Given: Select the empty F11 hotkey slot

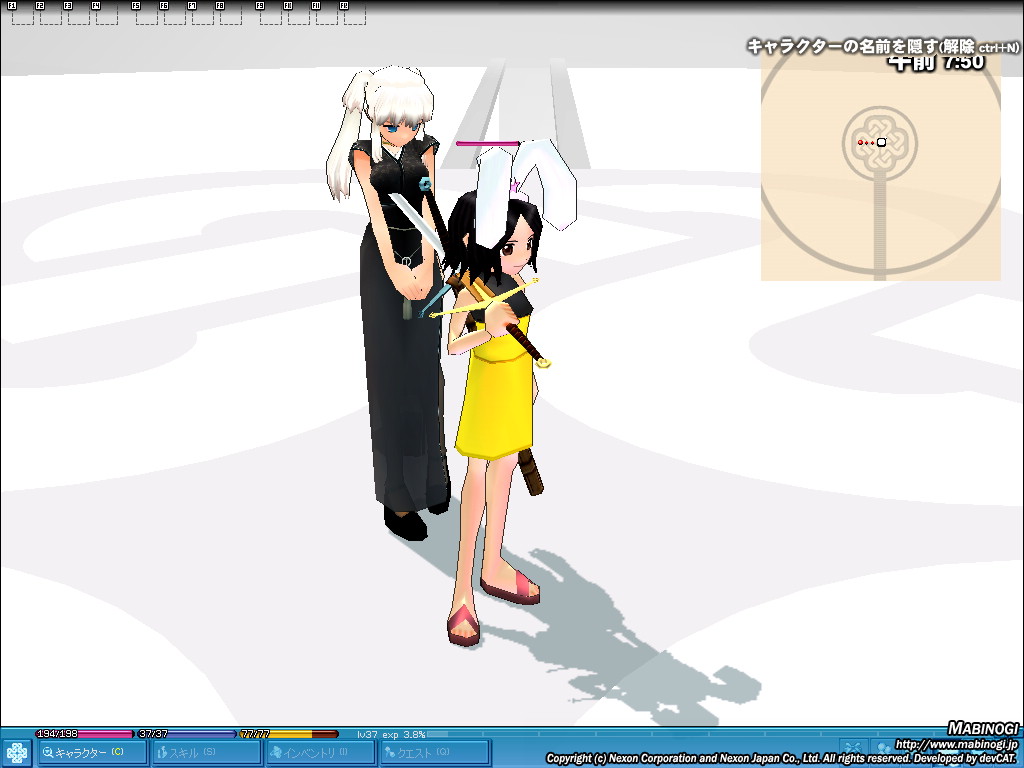Looking at the screenshot, I should pyautogui.click(x=327, y=14).
